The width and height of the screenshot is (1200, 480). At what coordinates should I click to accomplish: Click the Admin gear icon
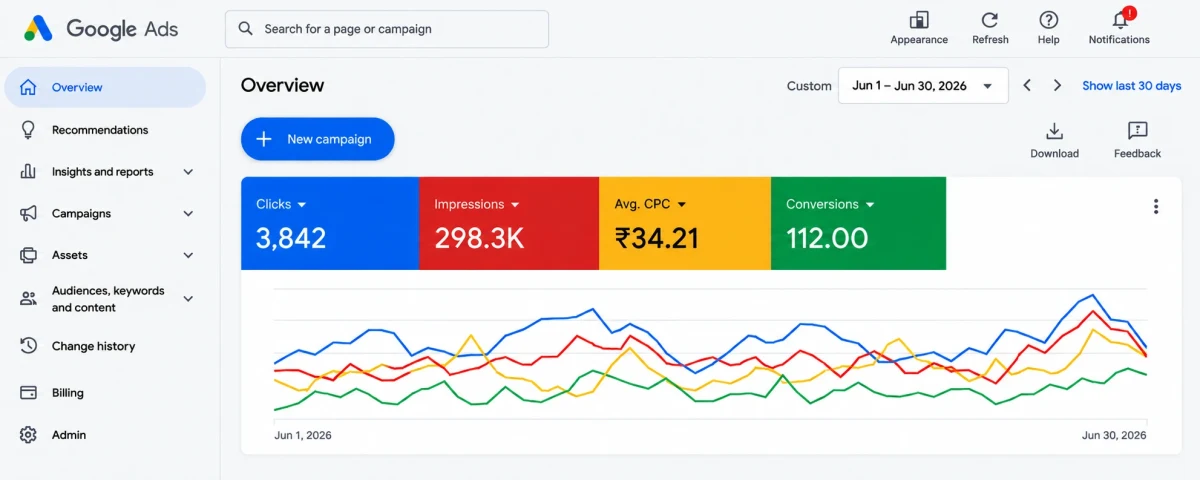[x=29, y=435]
